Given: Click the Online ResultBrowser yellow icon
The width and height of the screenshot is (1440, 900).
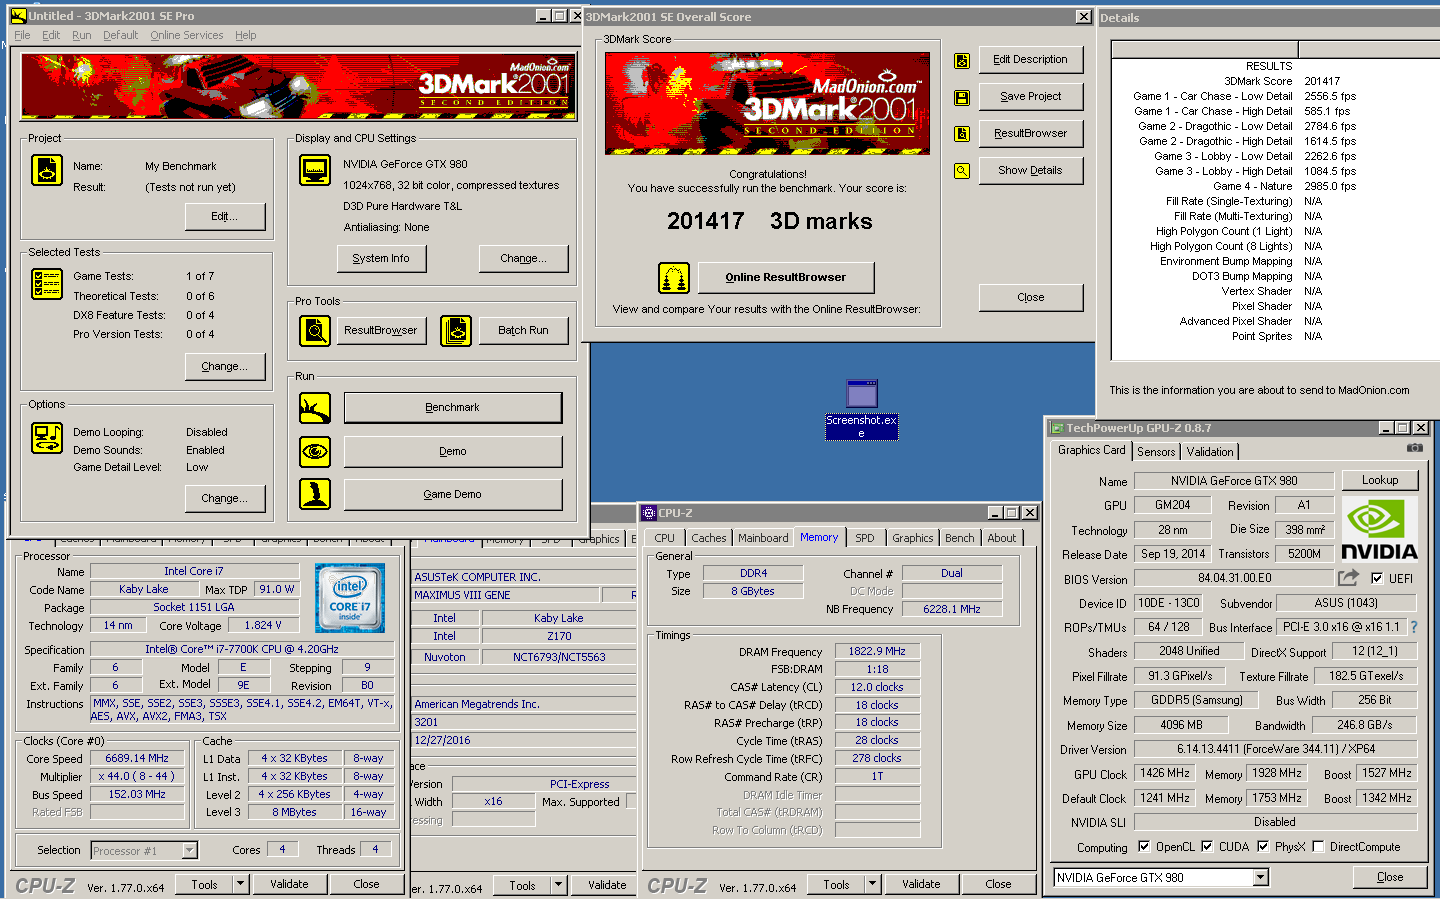Looking at the screenshot, I should click(674, 278).
